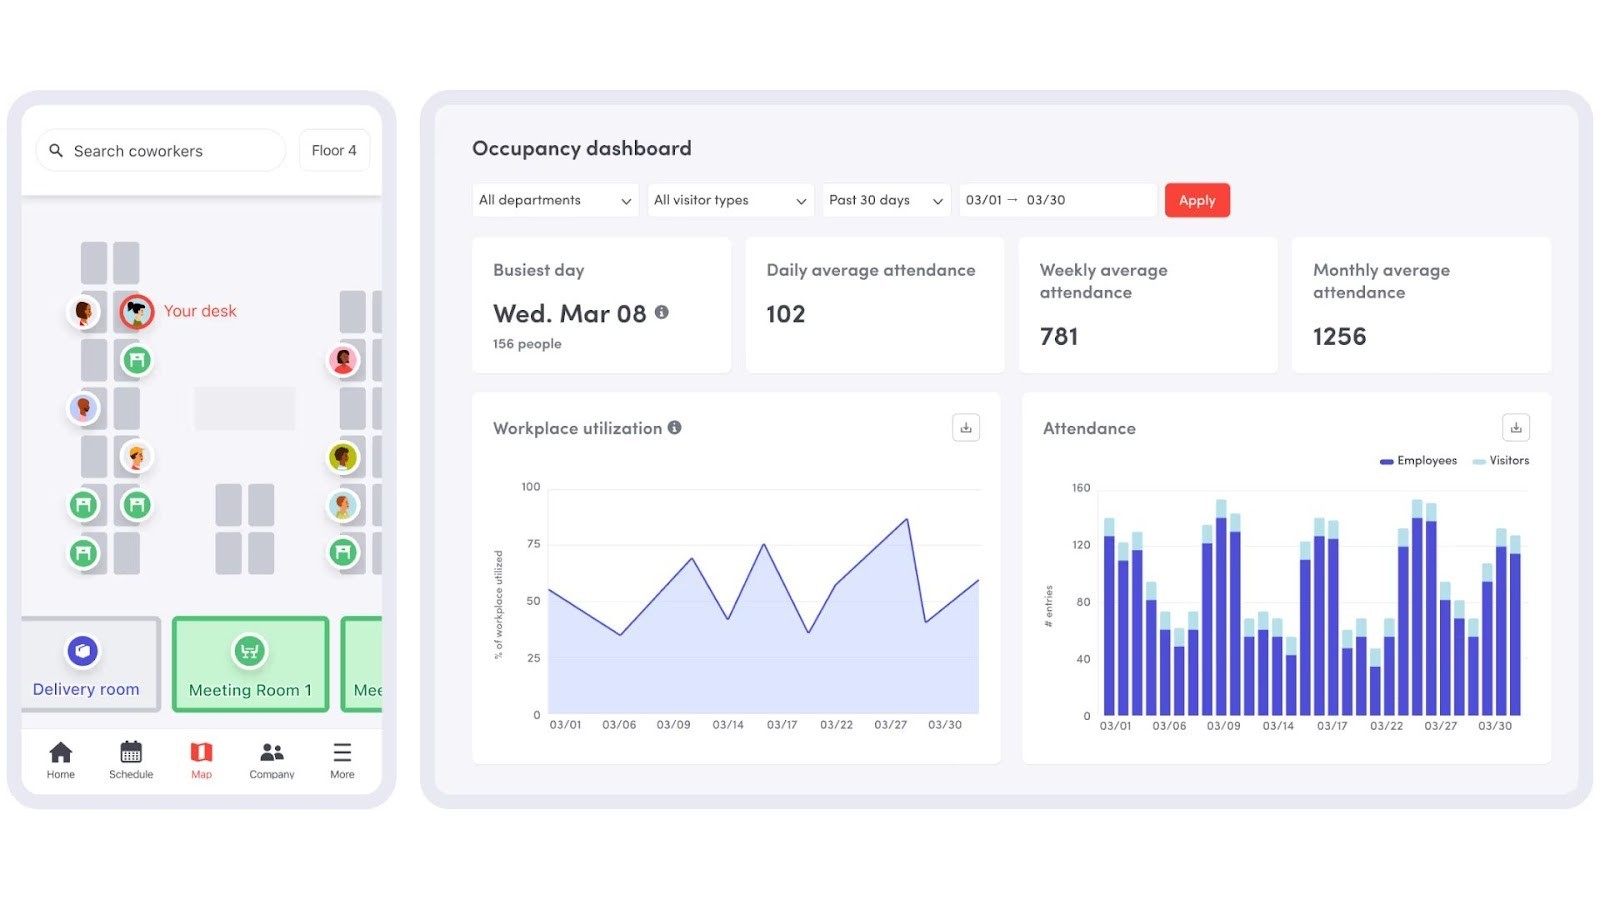1600x900 pixels.
Task: Open the Past 30 days selector
Action: pyautogui.click(x=885, y=200)
